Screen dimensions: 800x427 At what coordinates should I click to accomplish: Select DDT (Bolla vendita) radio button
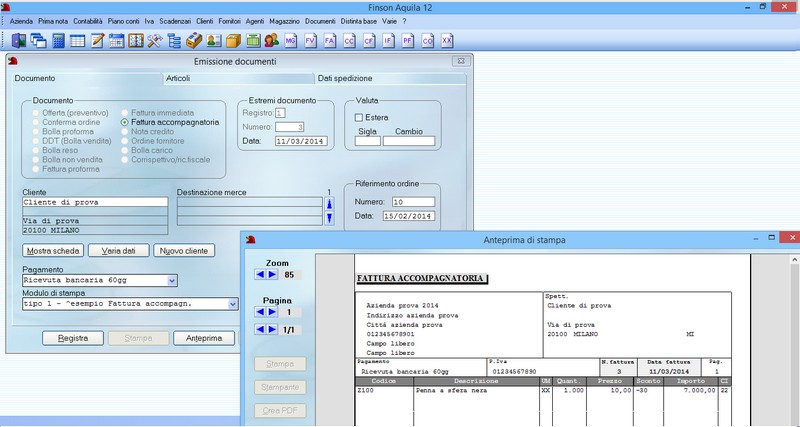coord(36,141)
